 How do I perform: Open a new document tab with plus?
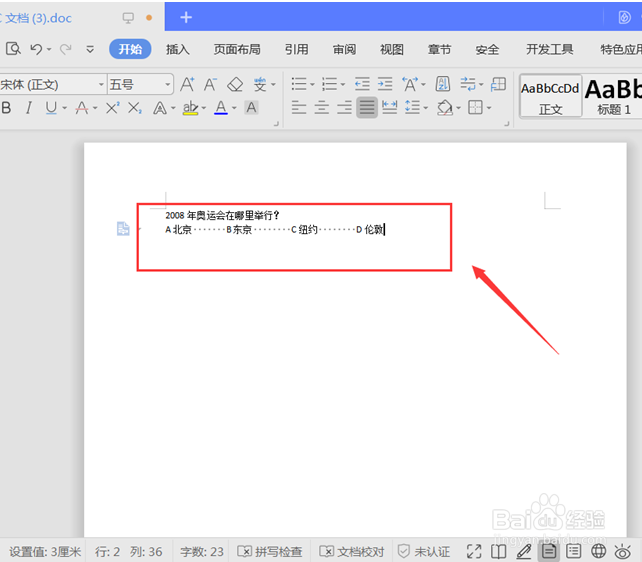(186, 17)
